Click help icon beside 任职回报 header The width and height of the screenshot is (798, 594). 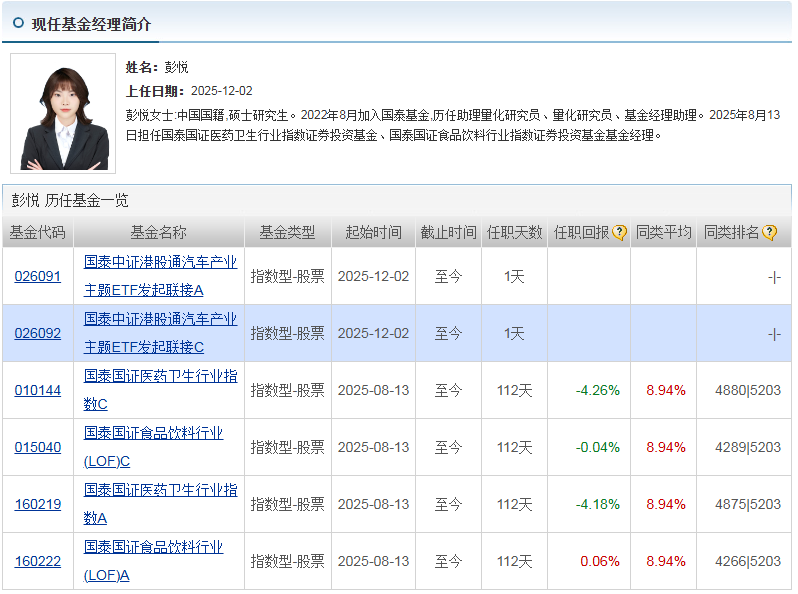(619, 233)
